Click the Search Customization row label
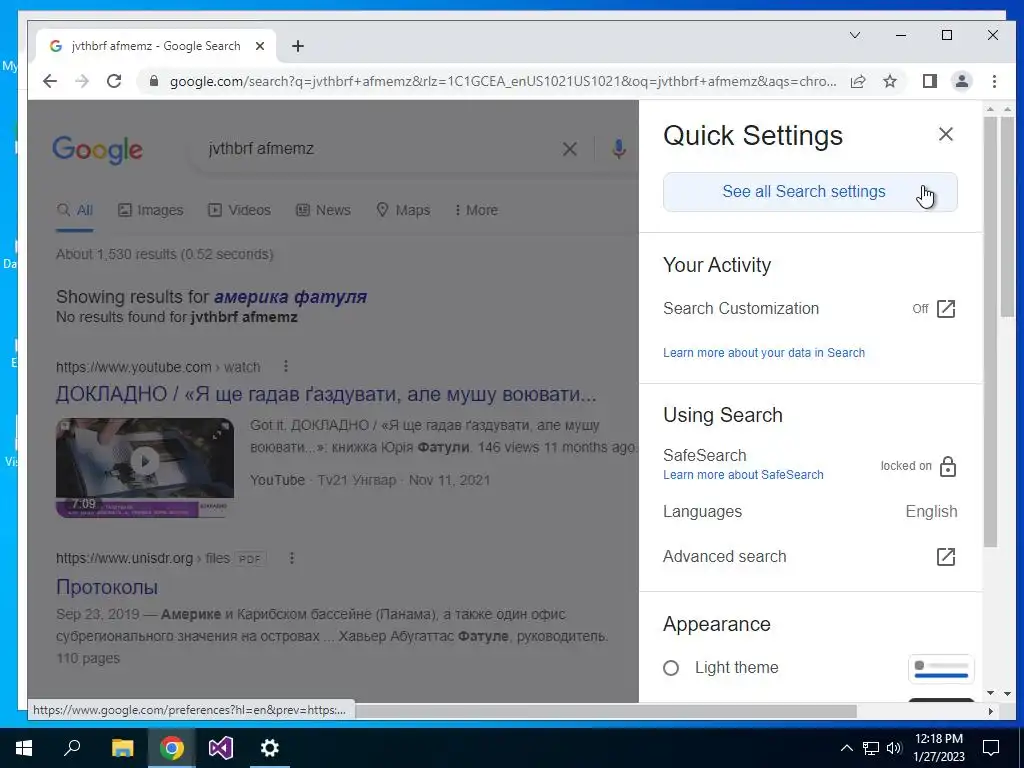 pos(741,309)
